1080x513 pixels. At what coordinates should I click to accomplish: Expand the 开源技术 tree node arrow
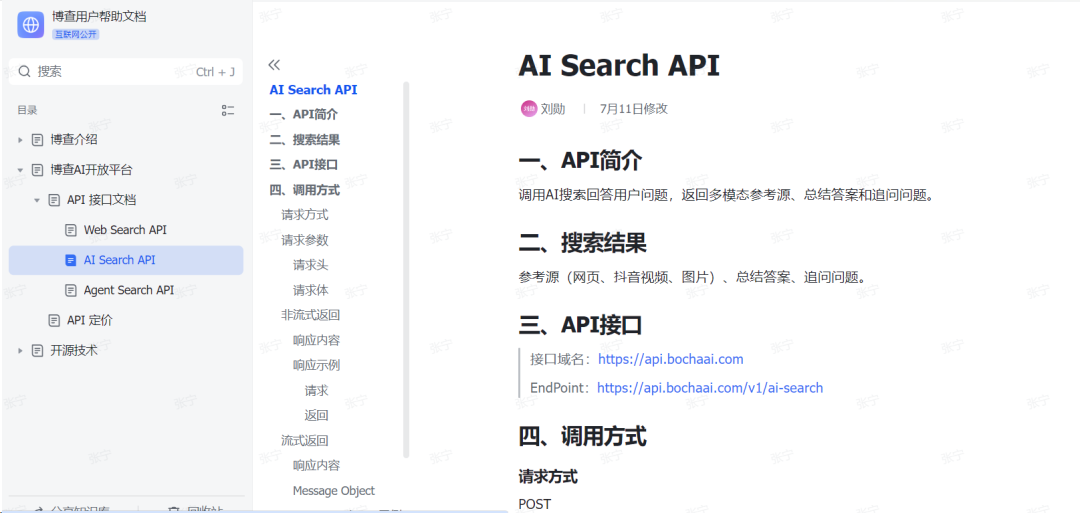pos(21,350)
